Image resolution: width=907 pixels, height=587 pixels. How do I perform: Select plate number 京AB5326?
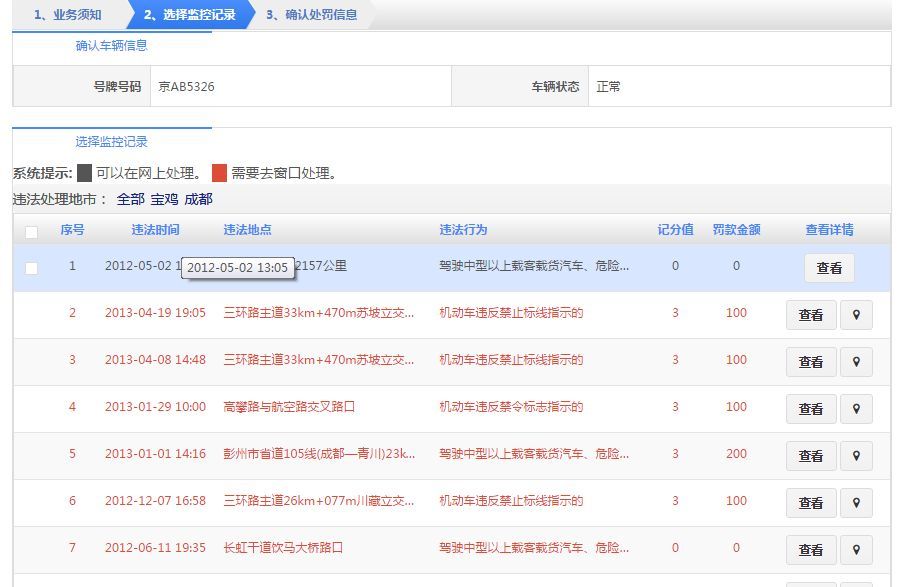click(186, 87)
